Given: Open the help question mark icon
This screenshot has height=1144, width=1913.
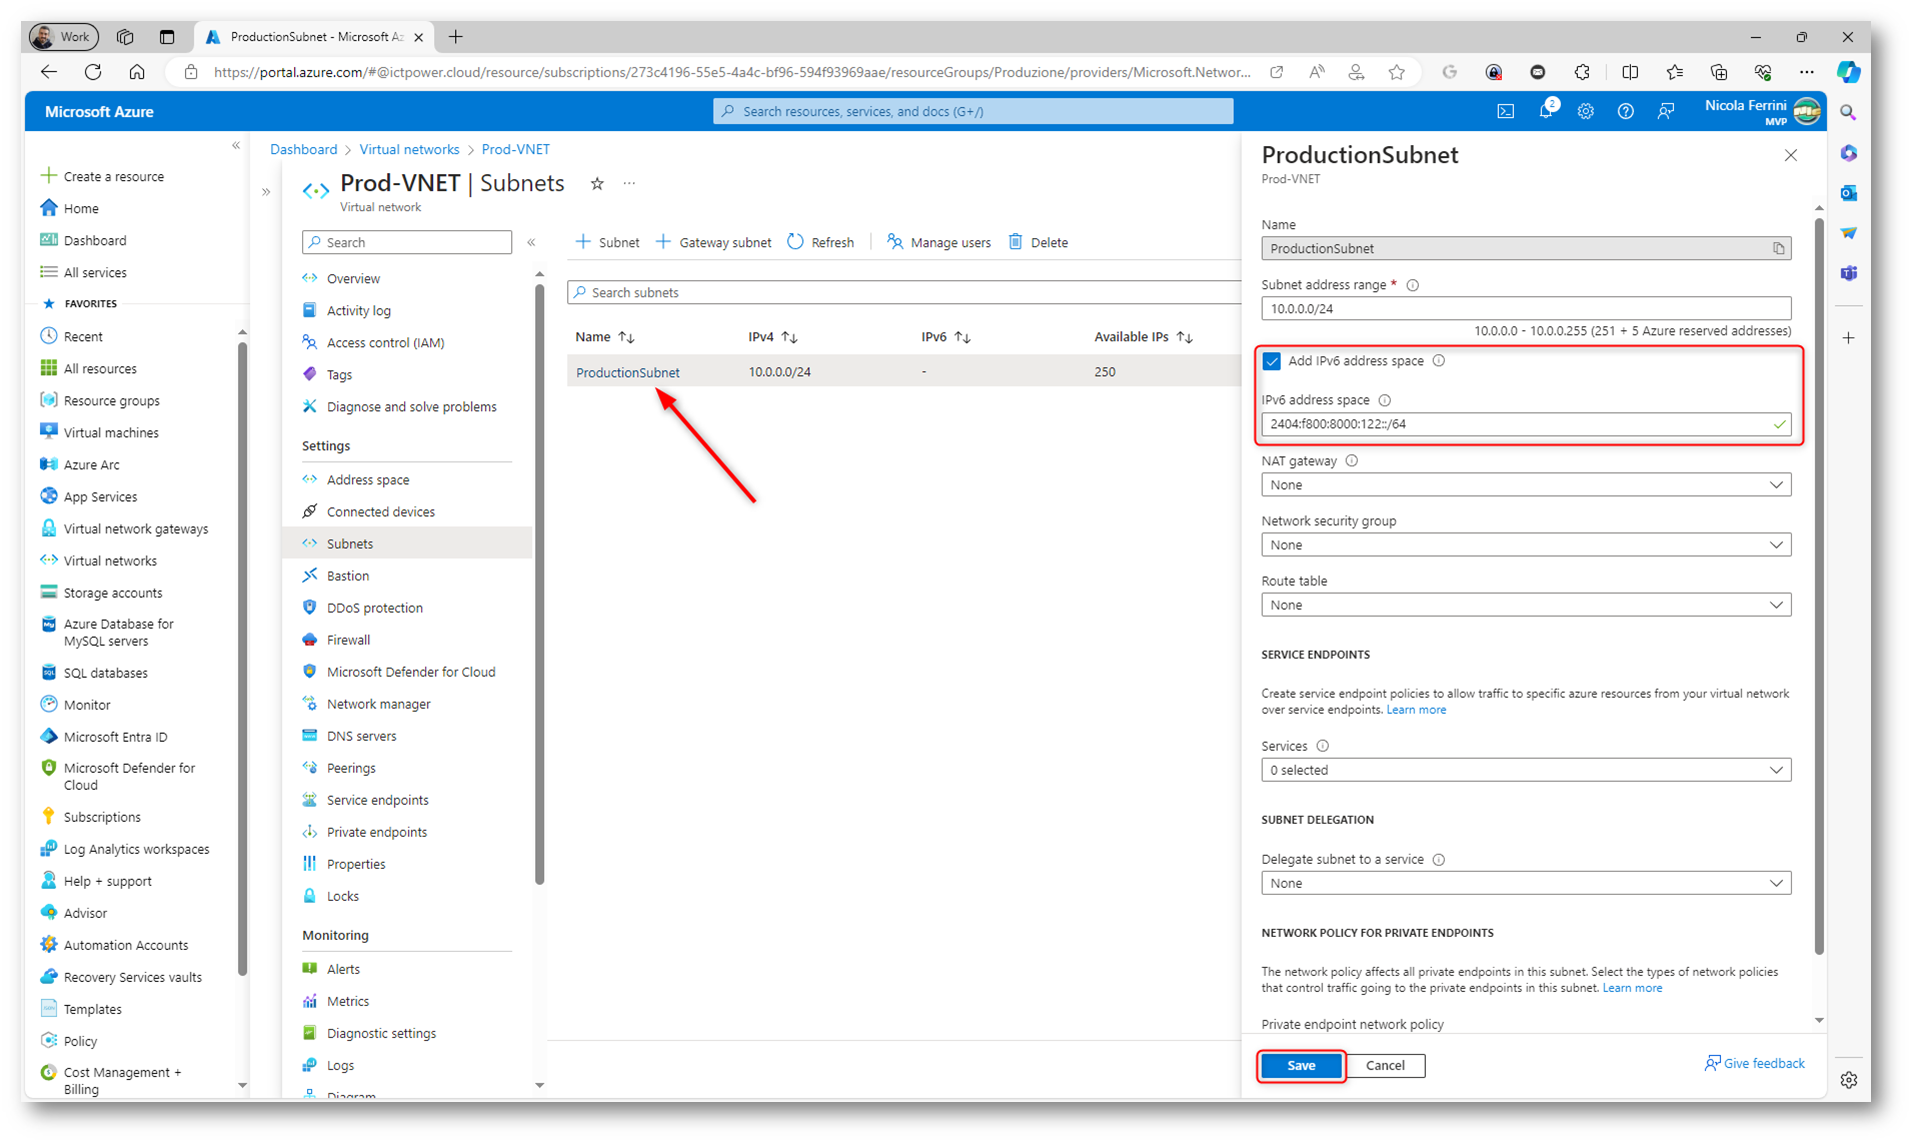Looking at the screenshot, I should pos(1625,112).
